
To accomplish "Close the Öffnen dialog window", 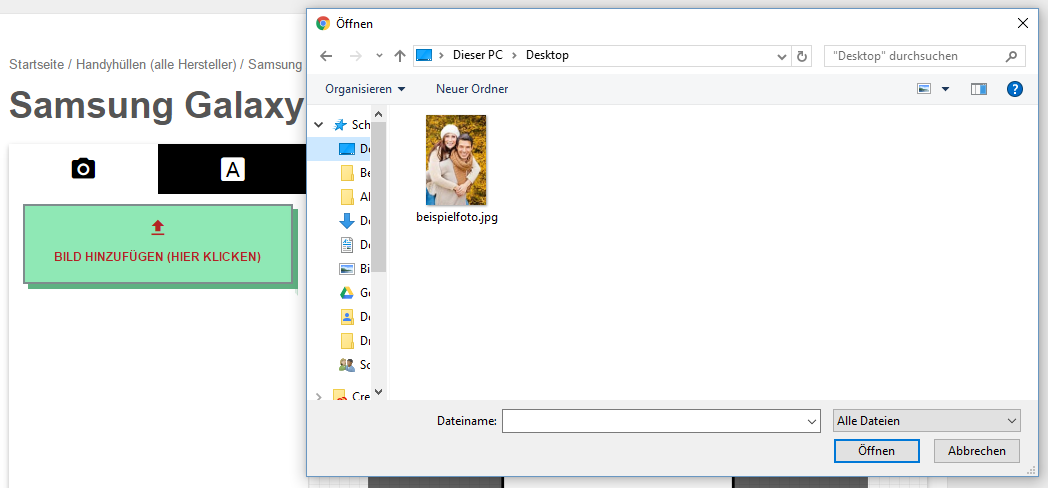I will (x=1023, y=23).
